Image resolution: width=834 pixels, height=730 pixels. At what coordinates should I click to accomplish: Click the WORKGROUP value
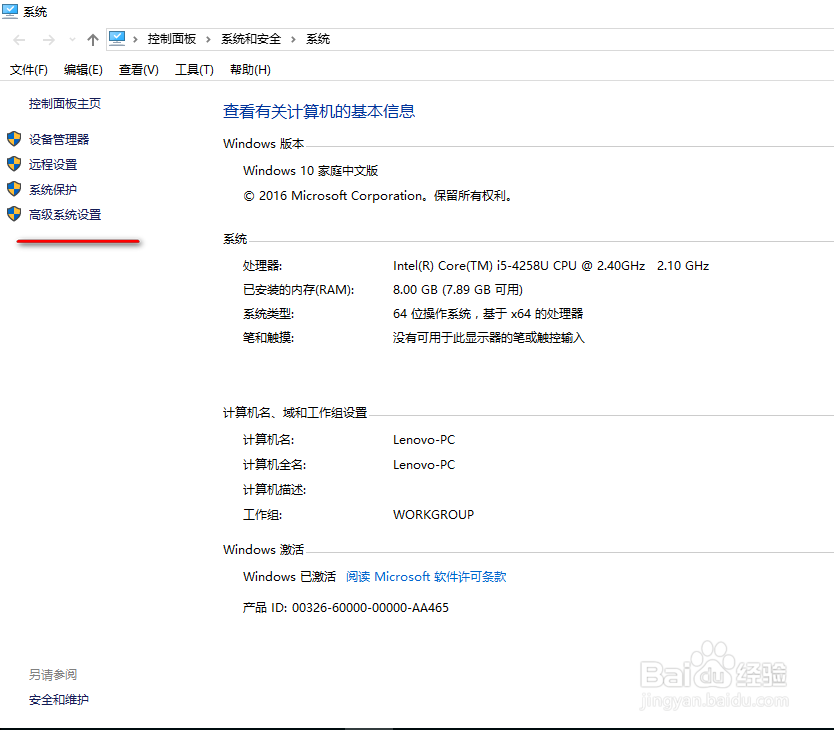[433, 515]
